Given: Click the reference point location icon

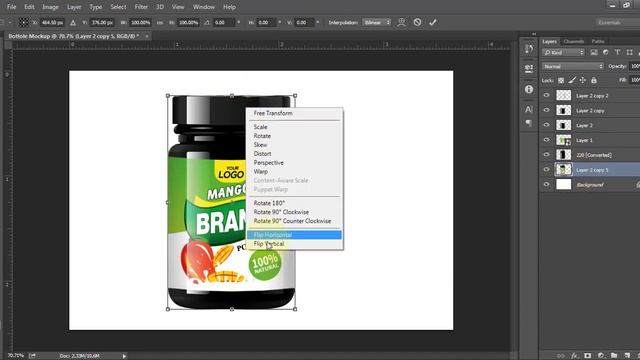Looking at the screenshot, I should [24, 22].
